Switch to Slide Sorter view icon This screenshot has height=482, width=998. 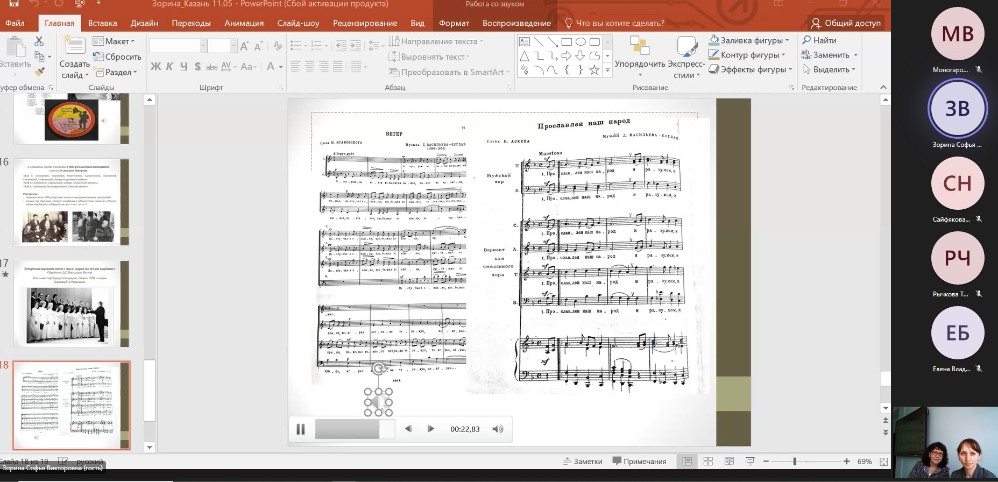709,462
